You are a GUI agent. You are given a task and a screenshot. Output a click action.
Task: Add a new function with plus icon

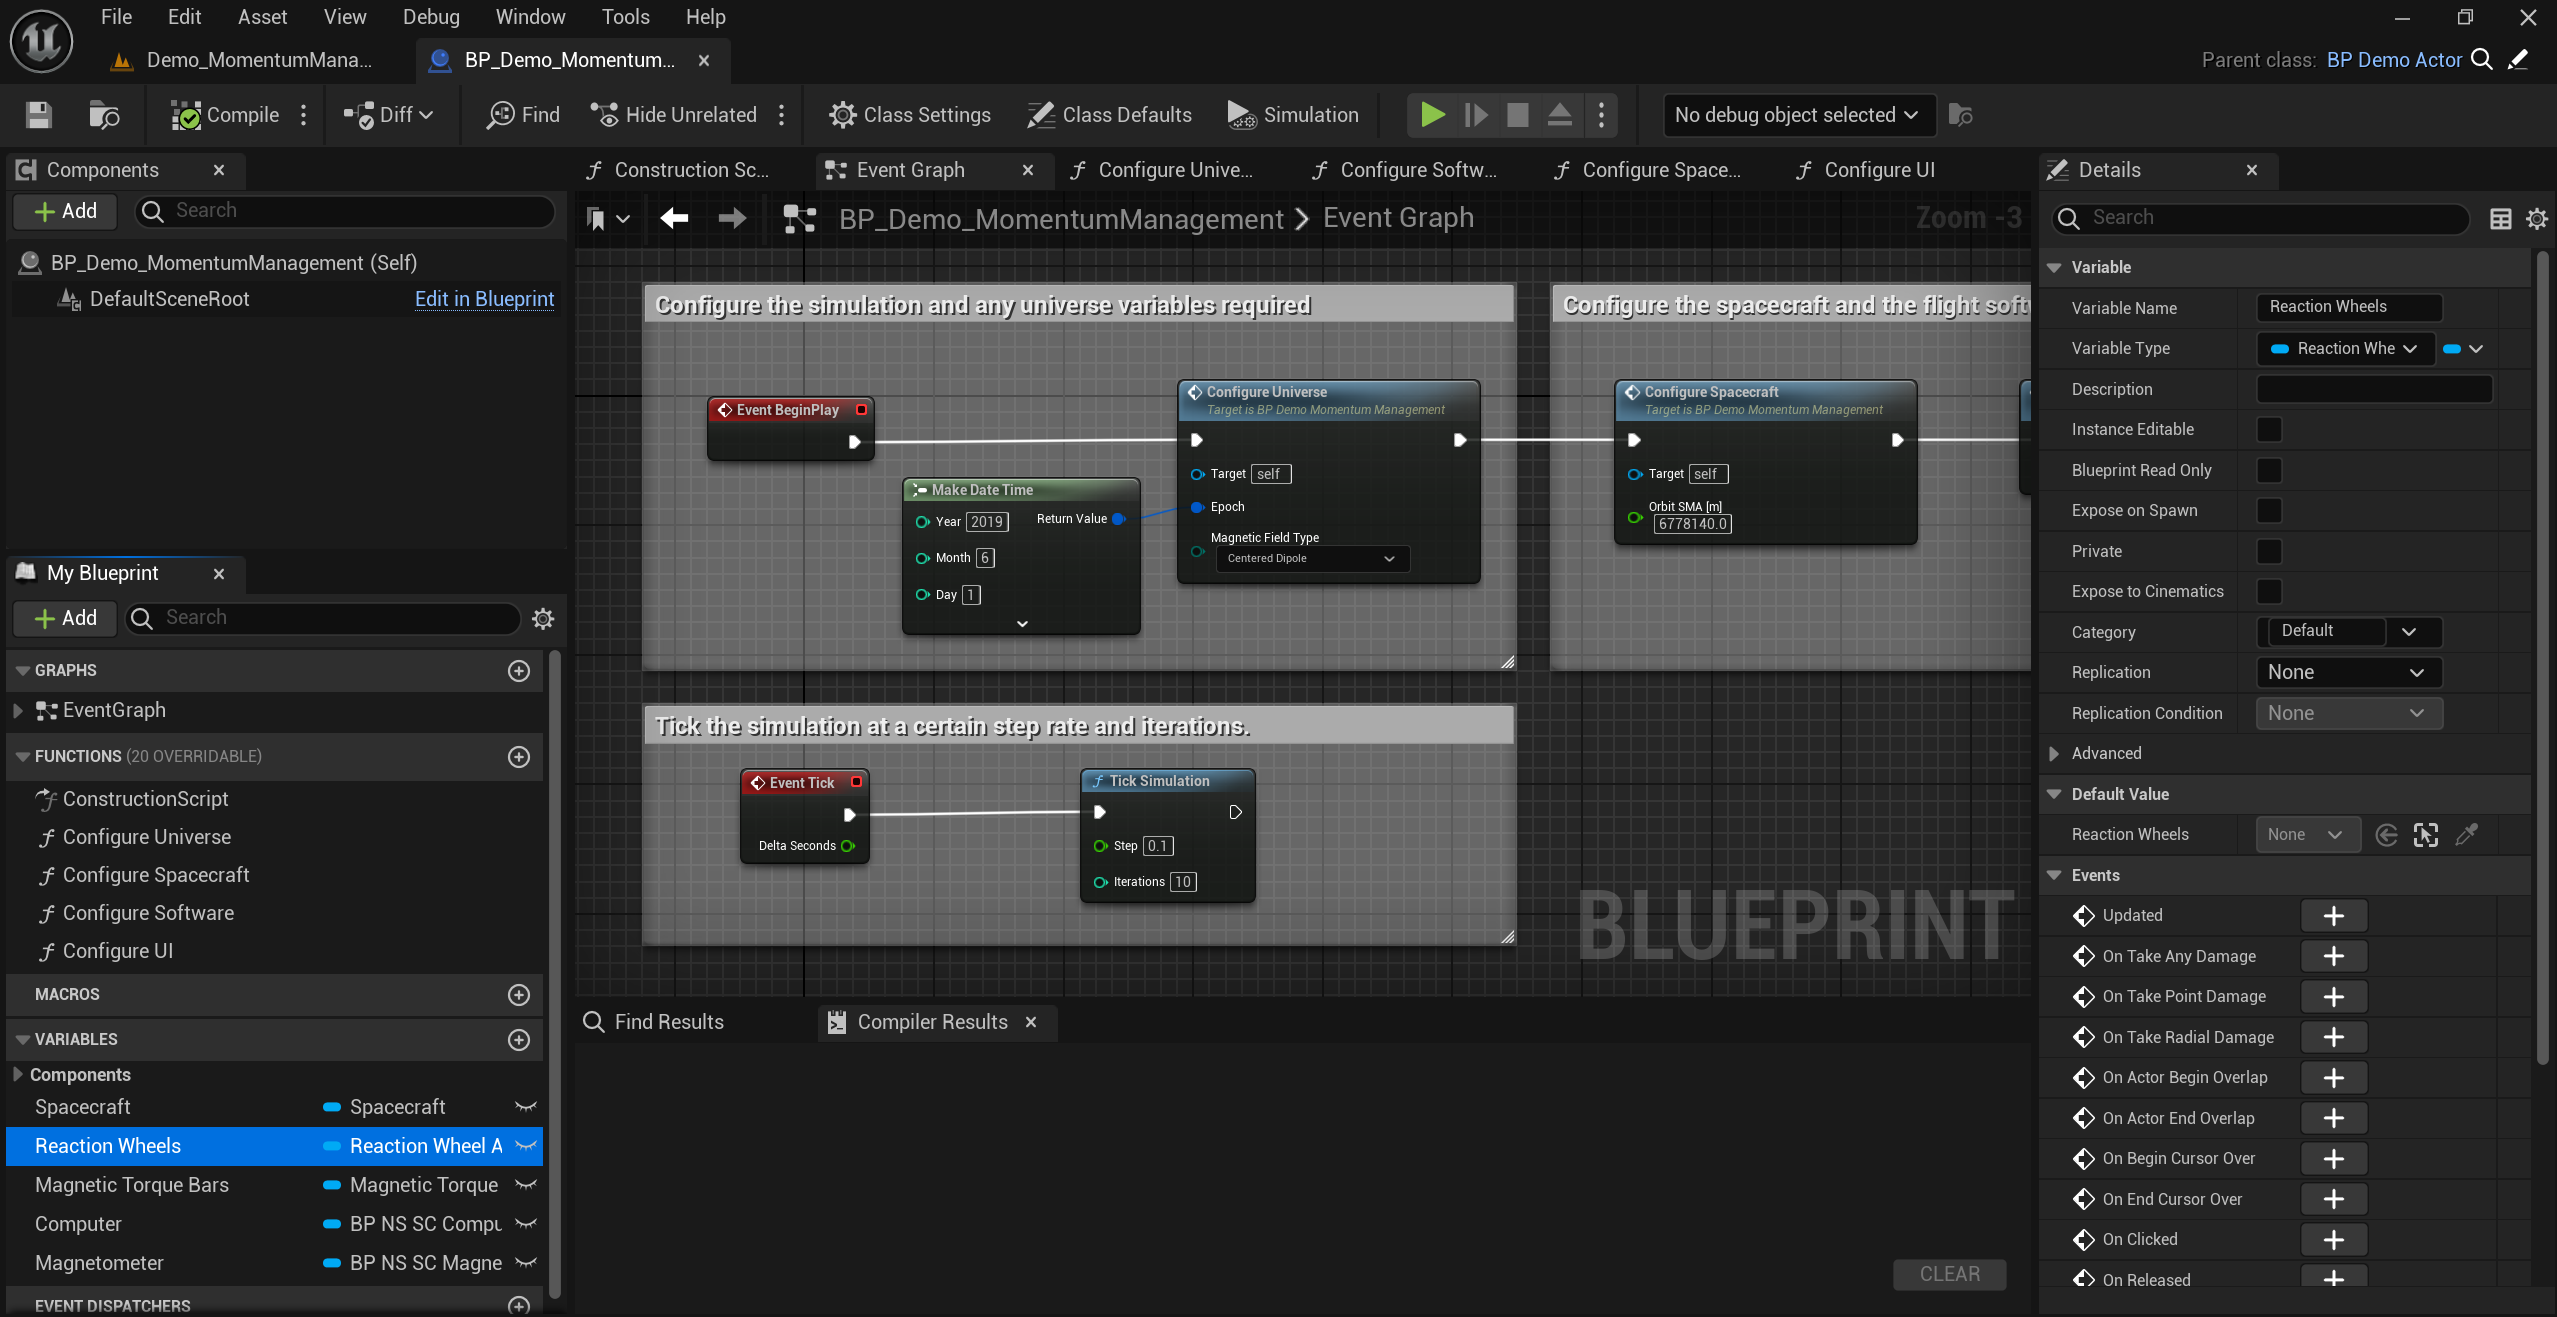518,757
